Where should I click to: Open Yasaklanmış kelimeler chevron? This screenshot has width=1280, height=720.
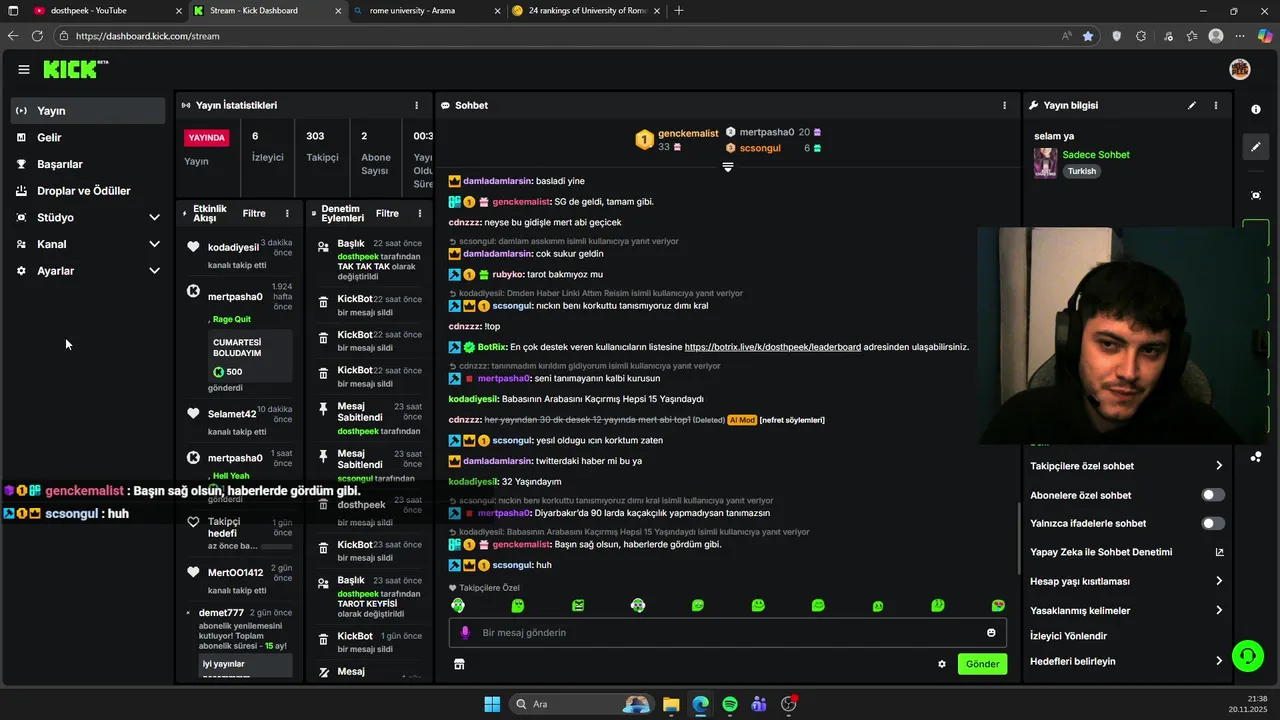click(1219, 611)
